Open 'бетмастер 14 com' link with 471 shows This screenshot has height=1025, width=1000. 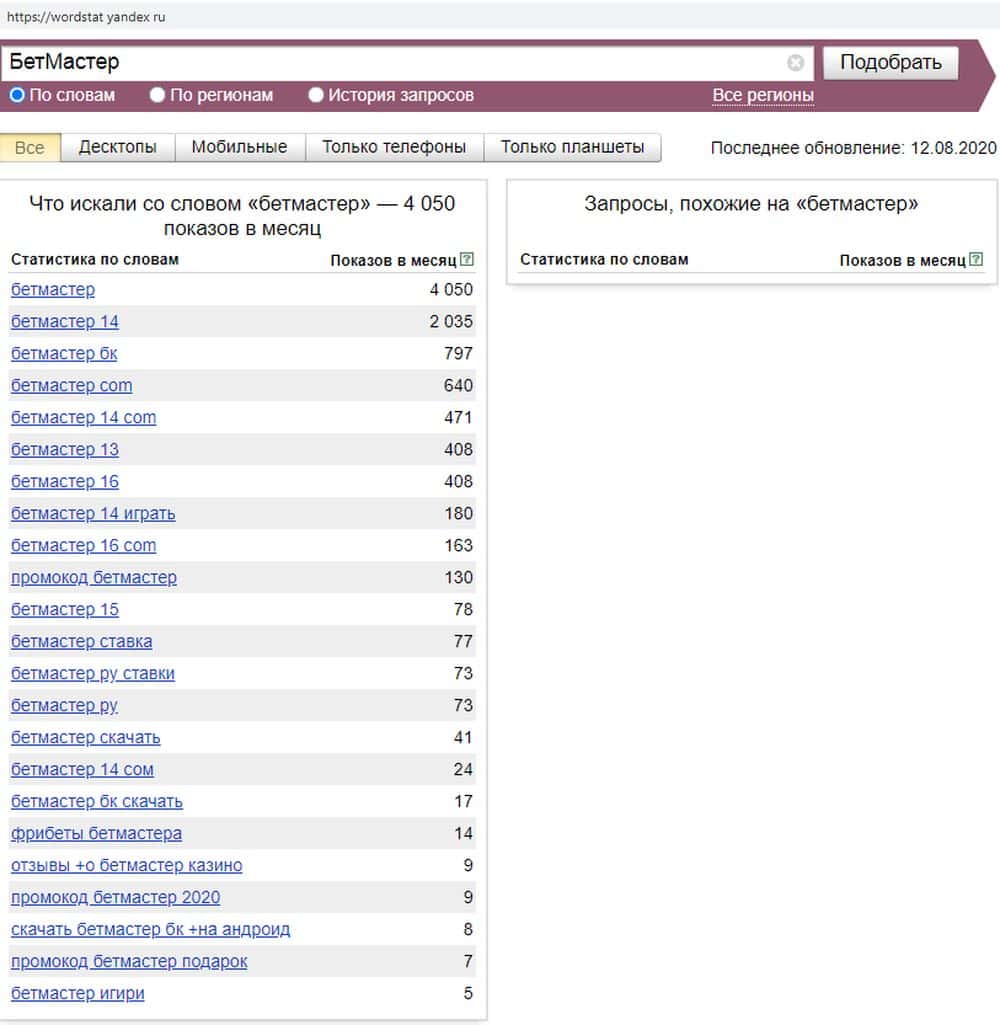[x=84, y=418]
